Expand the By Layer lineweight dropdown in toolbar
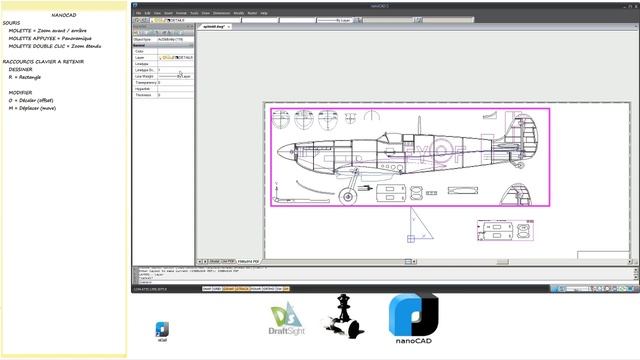This screenshot has height=360, width=640. coord(335,20)
